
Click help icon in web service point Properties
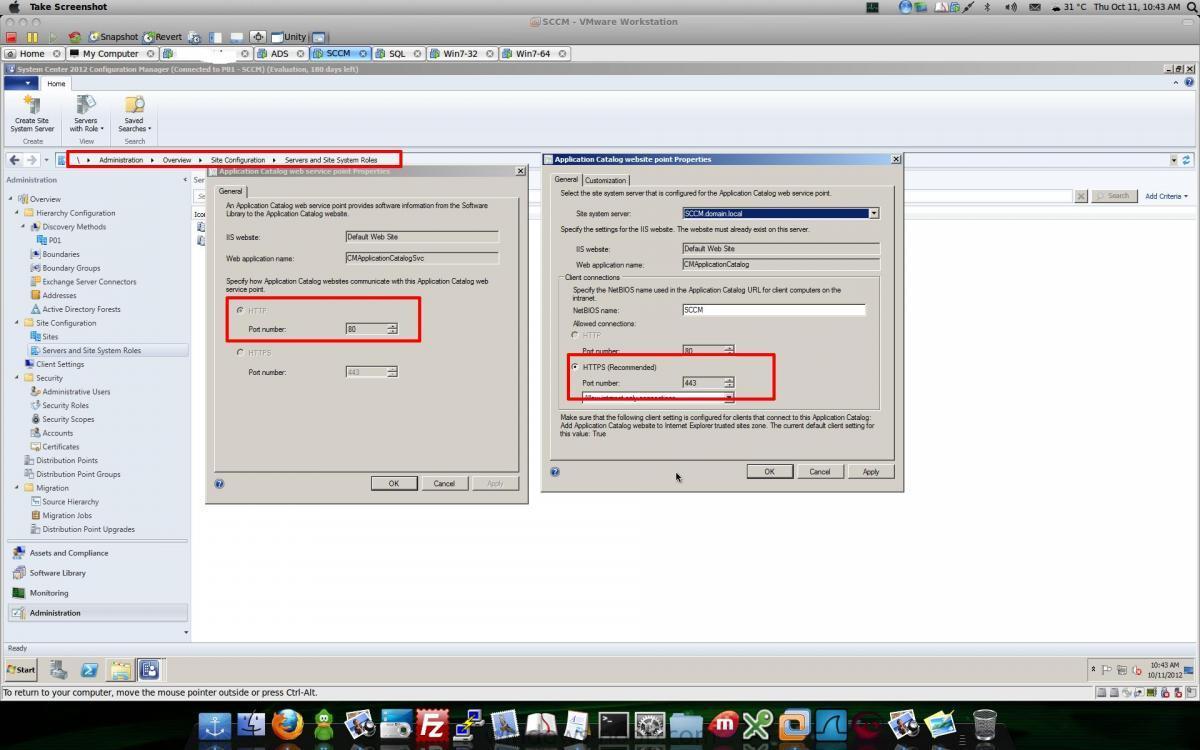(219, 484)
